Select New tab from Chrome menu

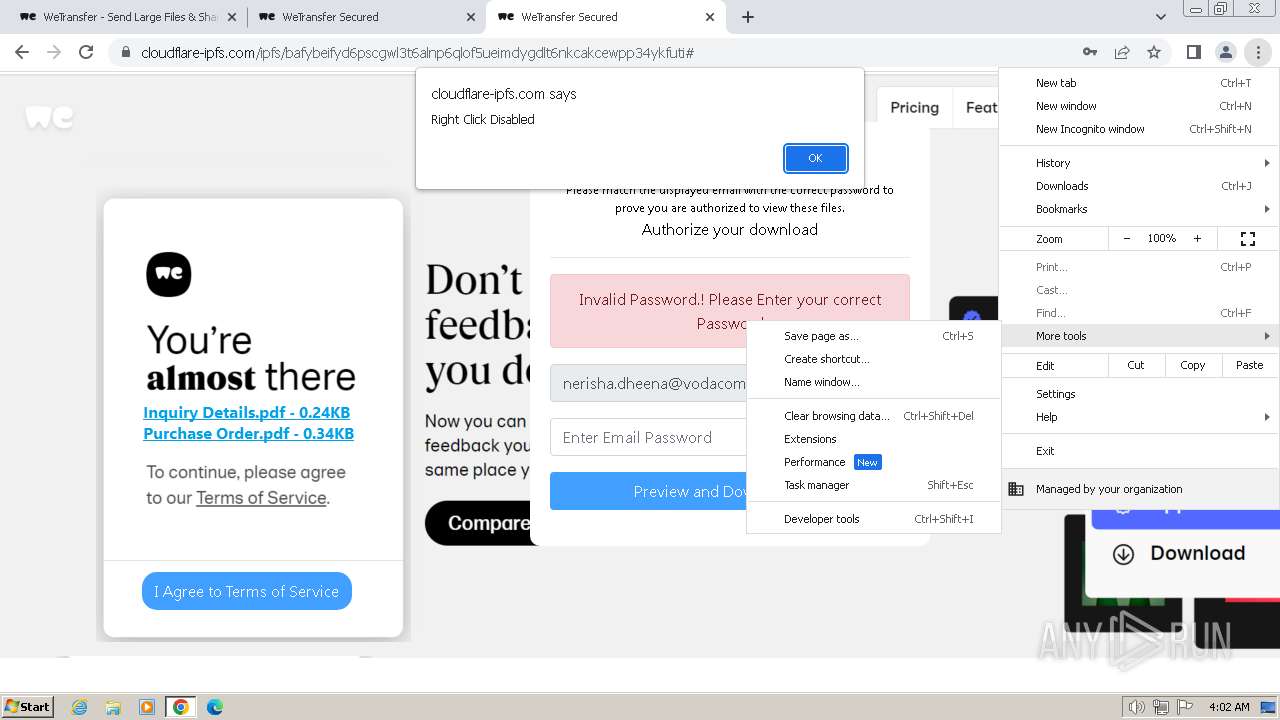point(1140,83)
